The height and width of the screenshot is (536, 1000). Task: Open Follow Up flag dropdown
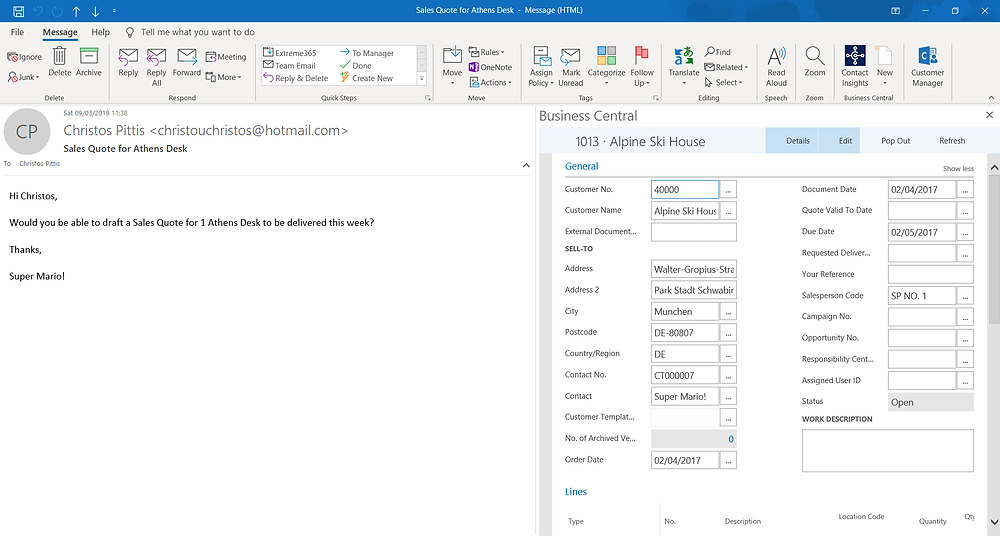(642, 67)
